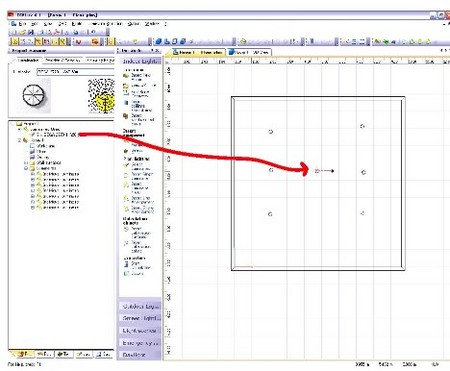Expand the Wall surfaces folder in tree
Image resolution: width=450 pixels, height=371 pixels.
pyautogui.click(x=26, y=163)
